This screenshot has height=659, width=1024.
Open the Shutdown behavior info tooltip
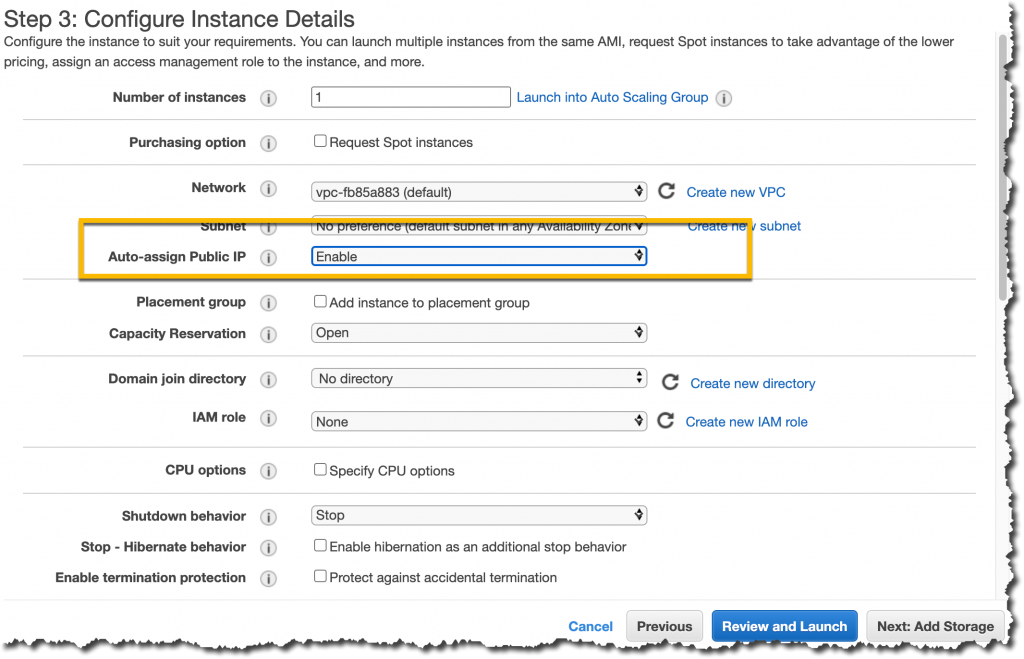pyautogui.click(x=268, y=516)
